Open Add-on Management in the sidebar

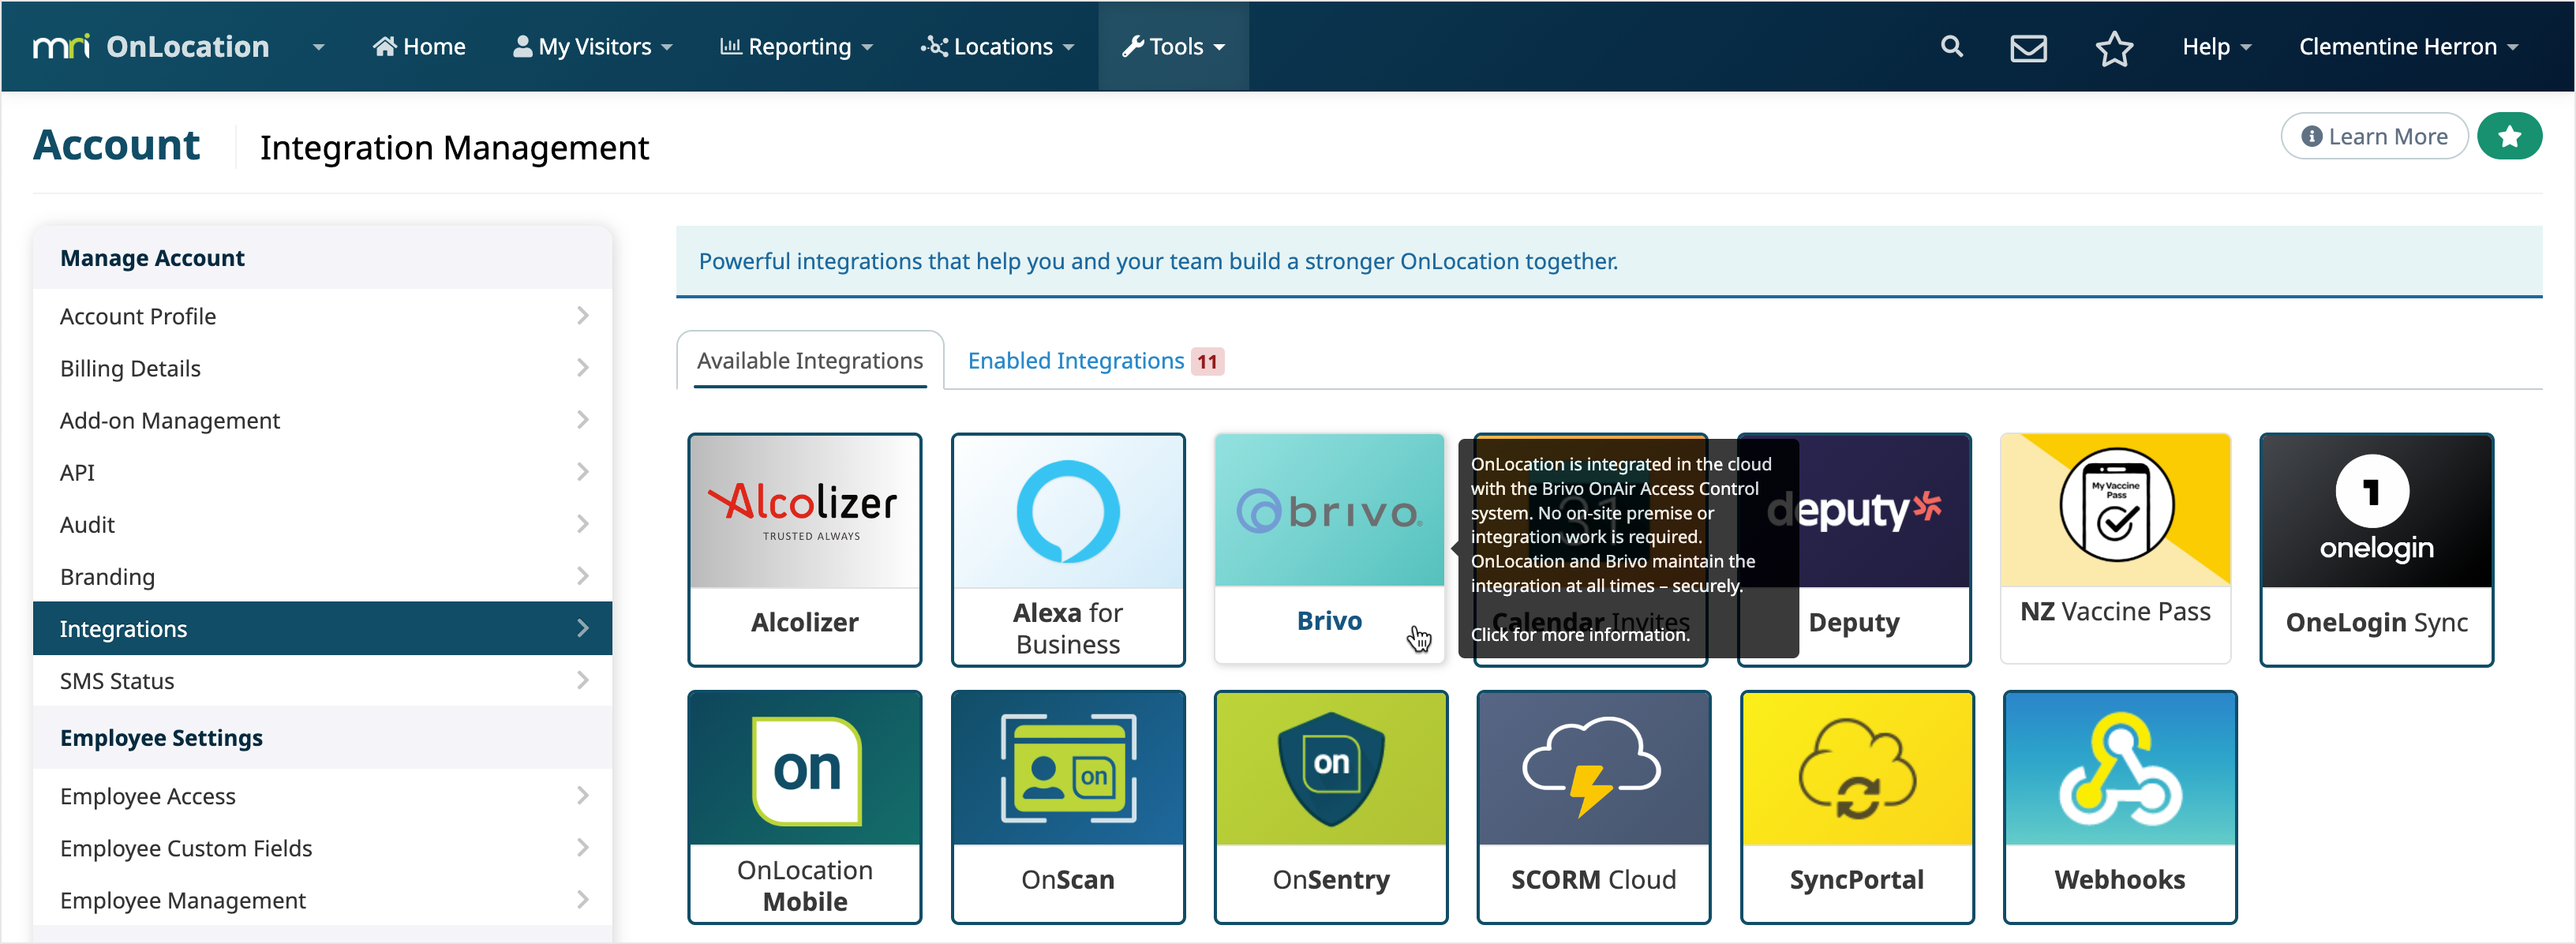[x=322, y=420]
